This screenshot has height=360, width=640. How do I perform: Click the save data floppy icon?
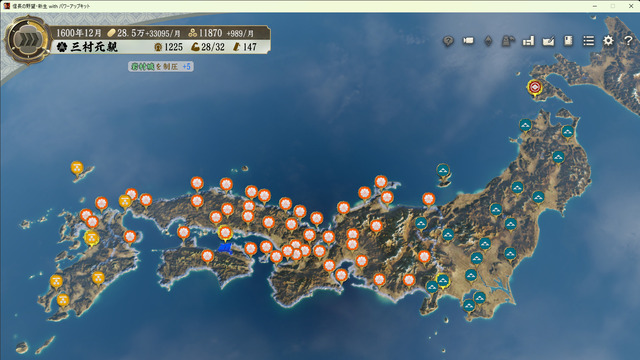click(x=528, y=40)
